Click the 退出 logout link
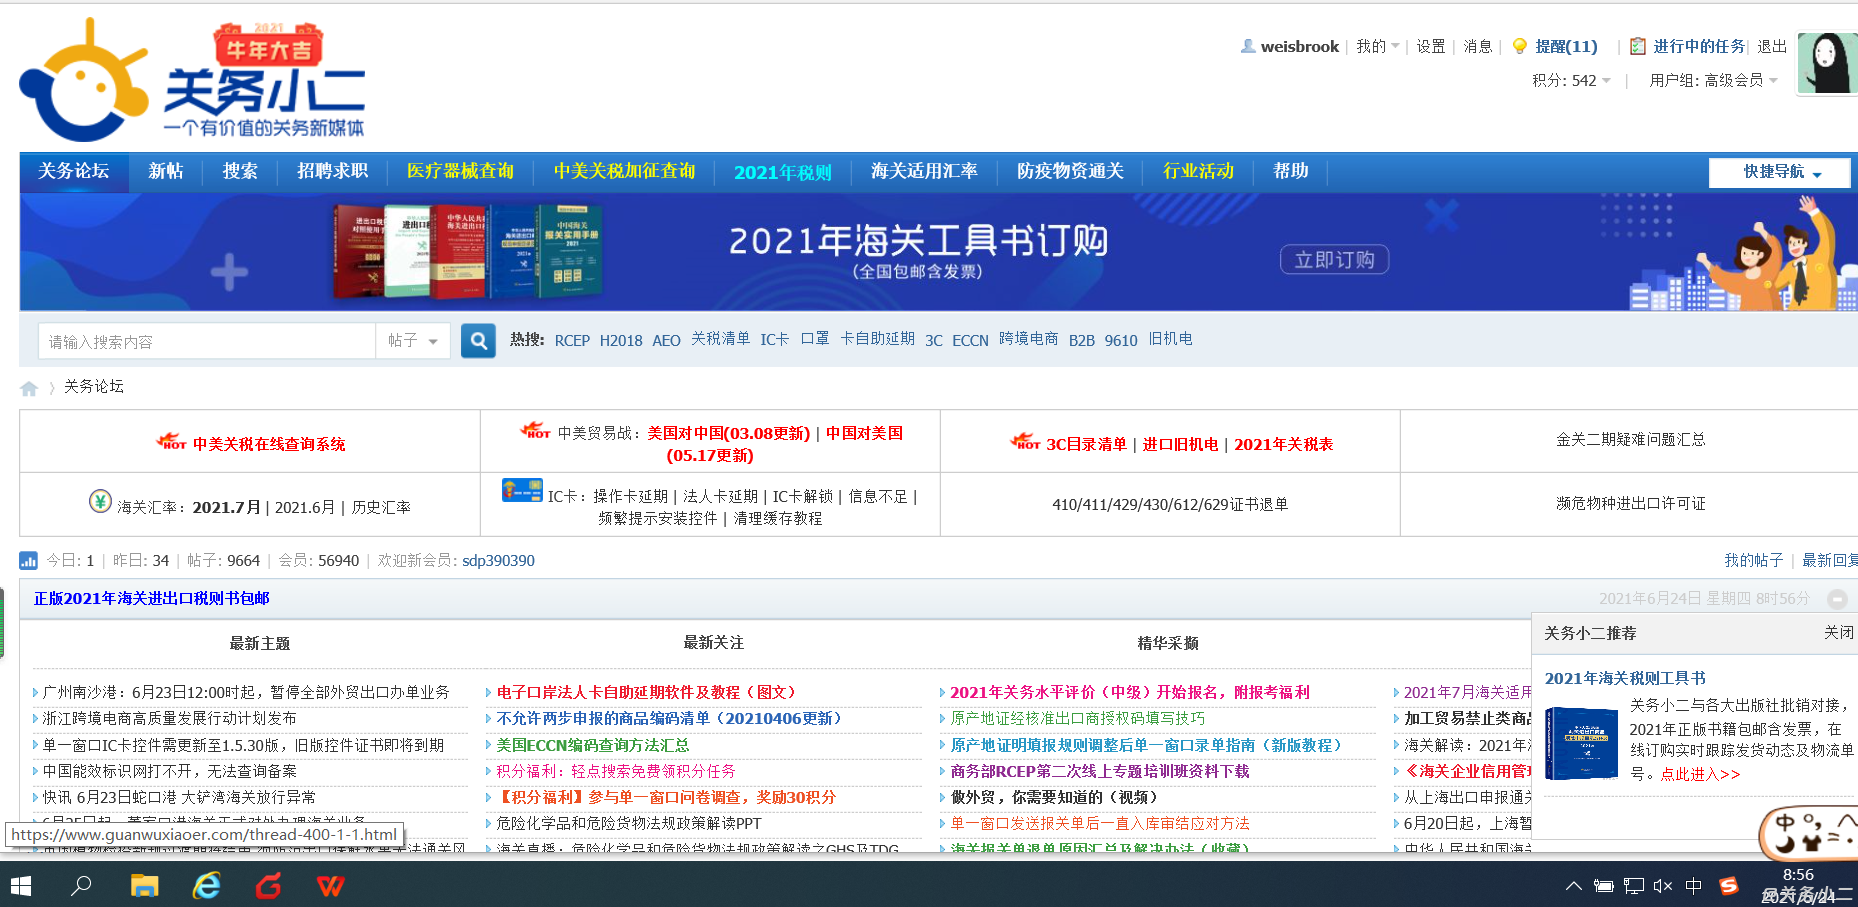1858x907 pixels. coord(1772,46)
